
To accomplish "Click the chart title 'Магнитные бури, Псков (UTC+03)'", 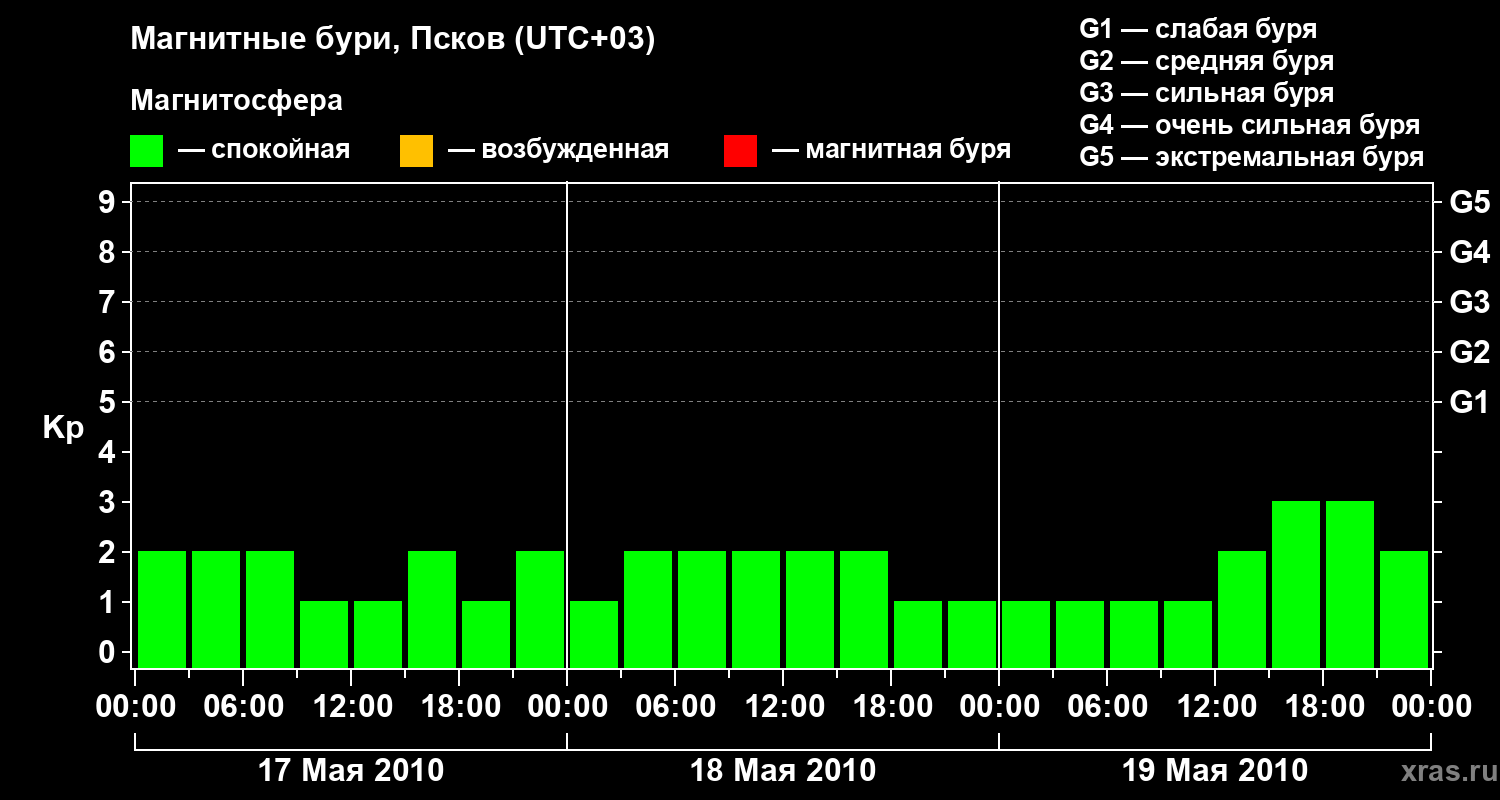I will coord(393,40).
